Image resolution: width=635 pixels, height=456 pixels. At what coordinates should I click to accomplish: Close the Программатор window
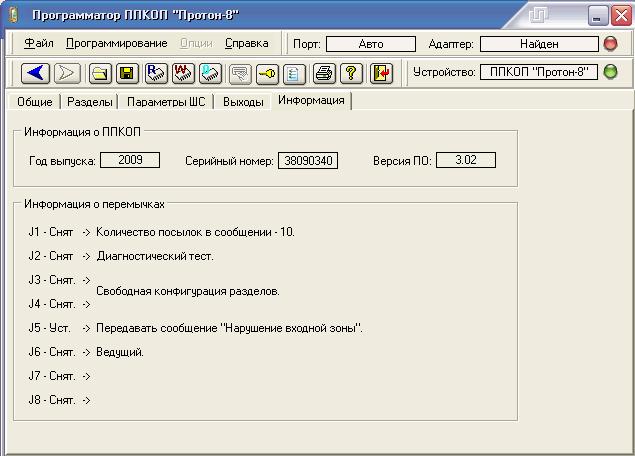point(621,16)
